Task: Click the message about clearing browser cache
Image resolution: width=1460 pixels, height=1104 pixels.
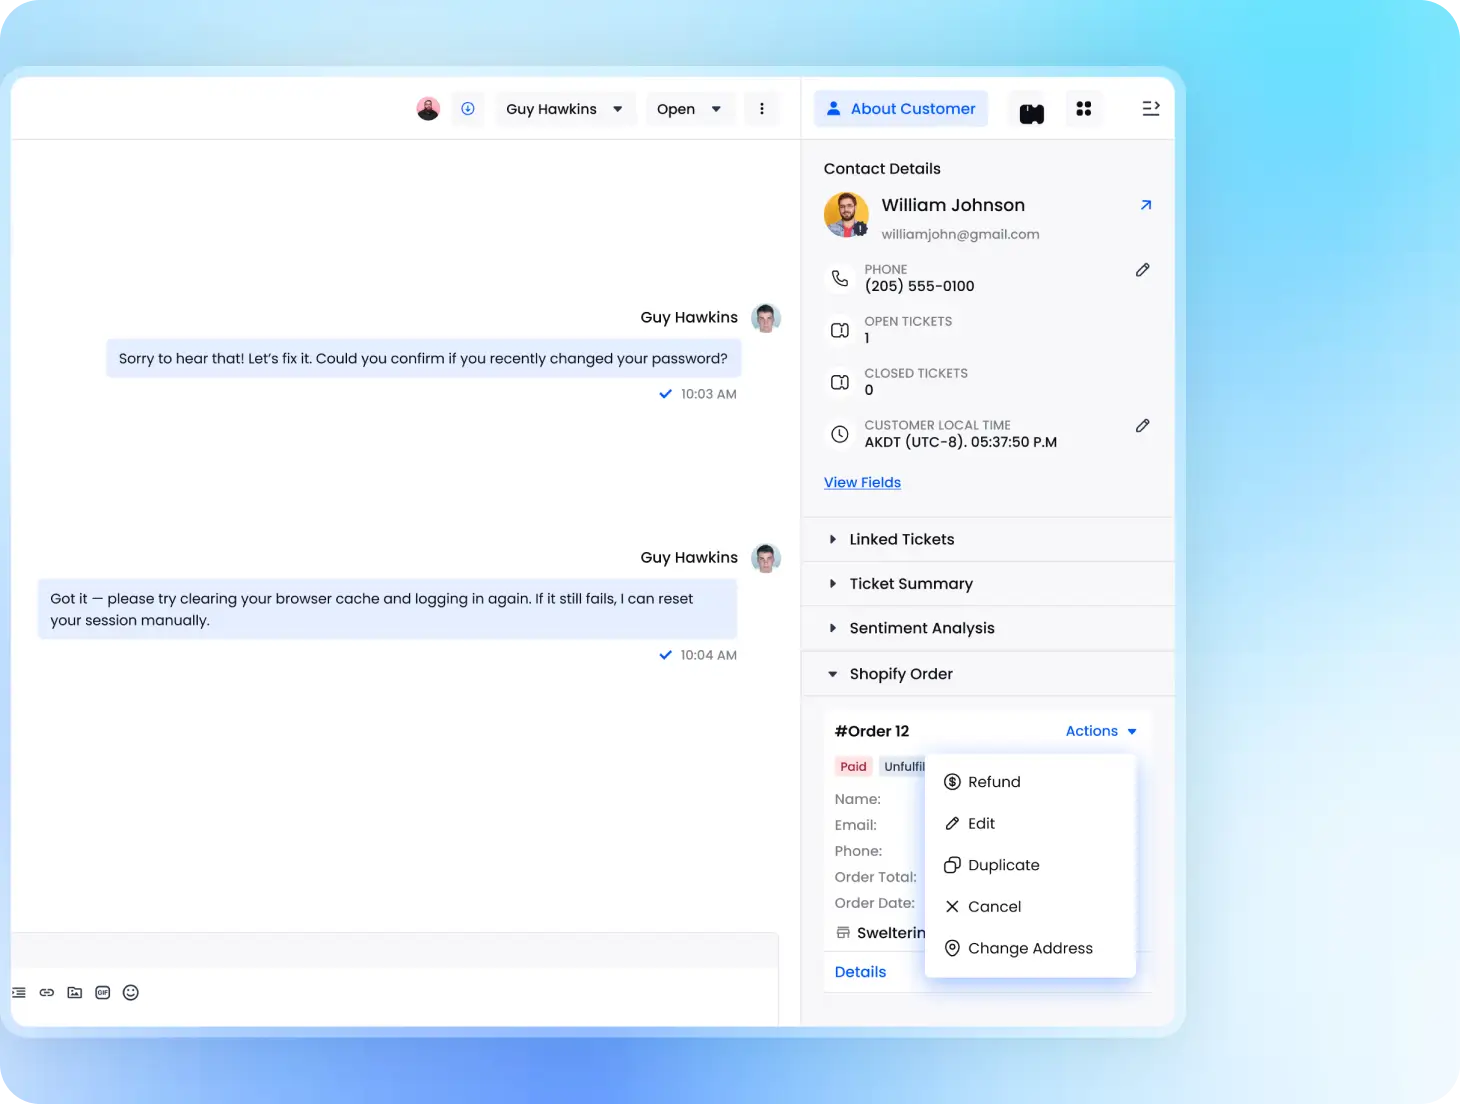Action: pos(388,609)
